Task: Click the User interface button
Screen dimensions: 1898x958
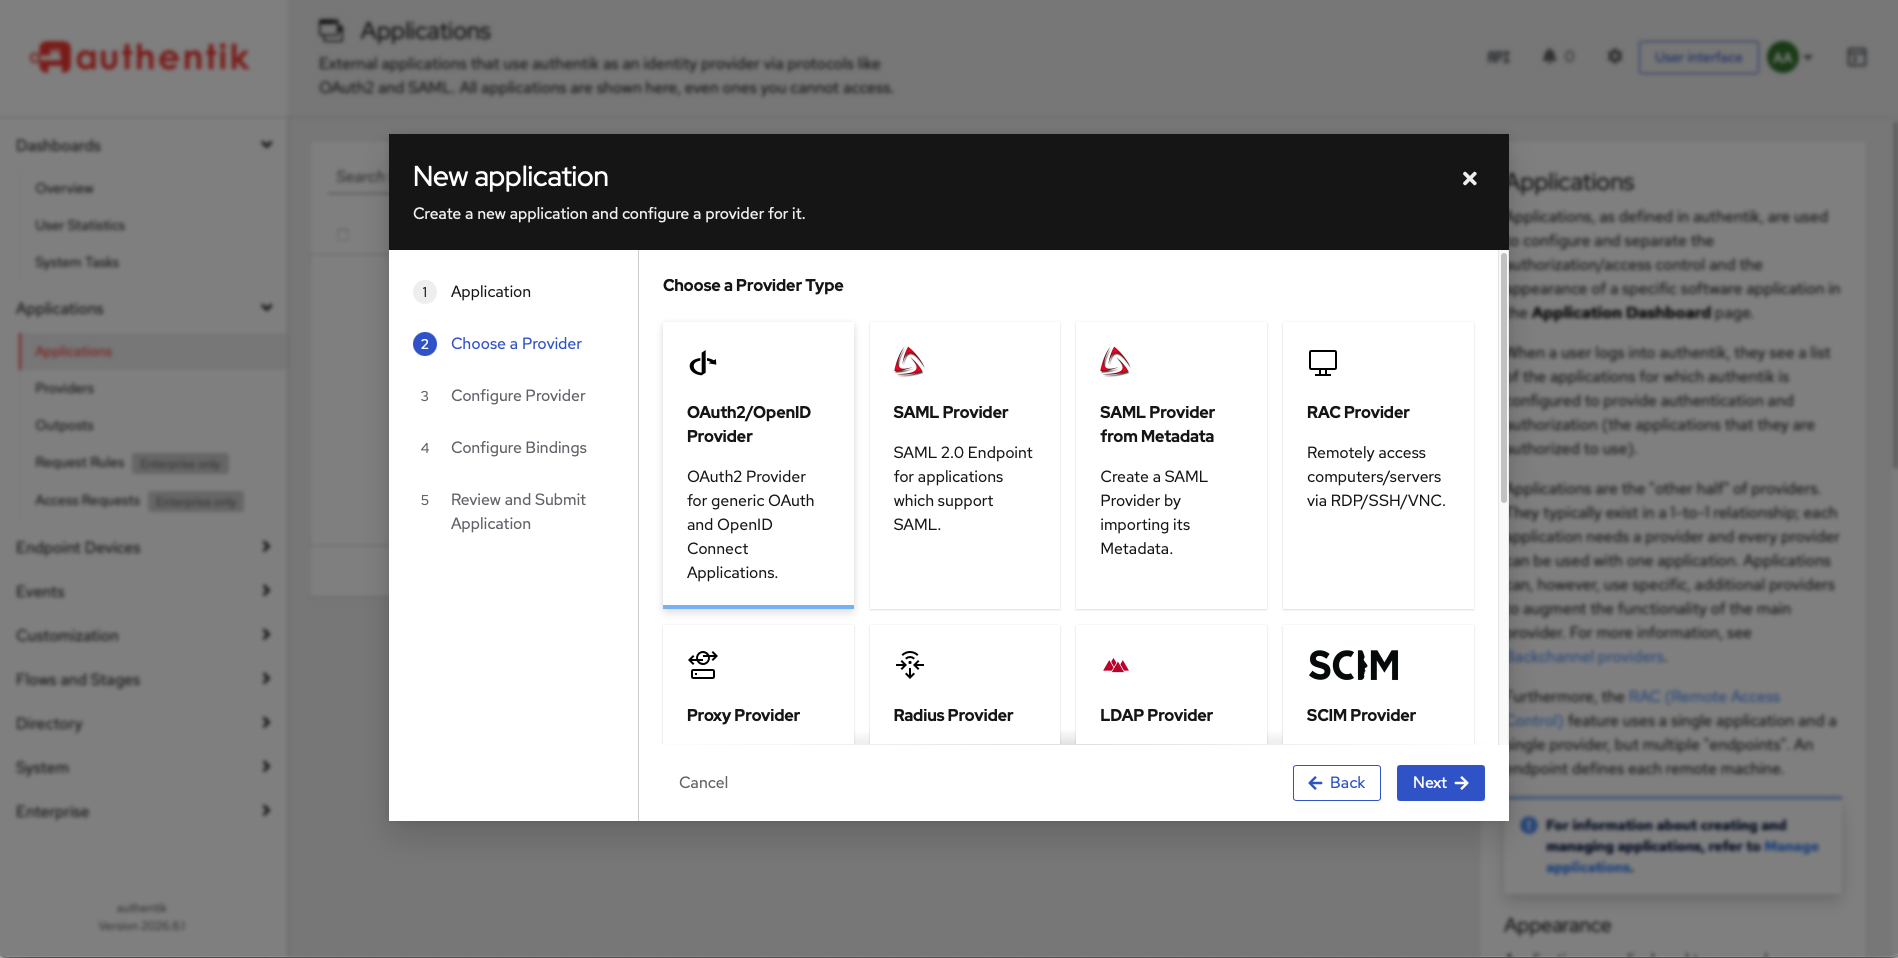Action: [x=1698, y=57]
